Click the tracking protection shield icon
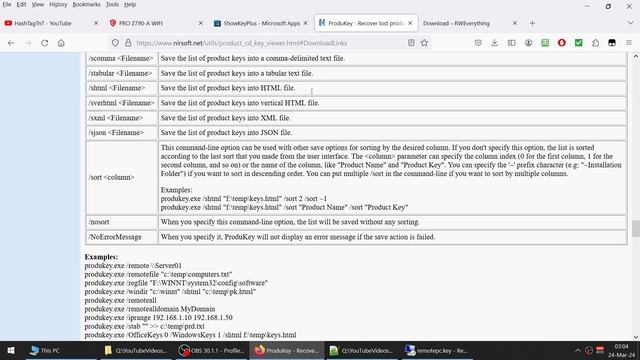The image size is (640, 360). click(x=116, y=43)
